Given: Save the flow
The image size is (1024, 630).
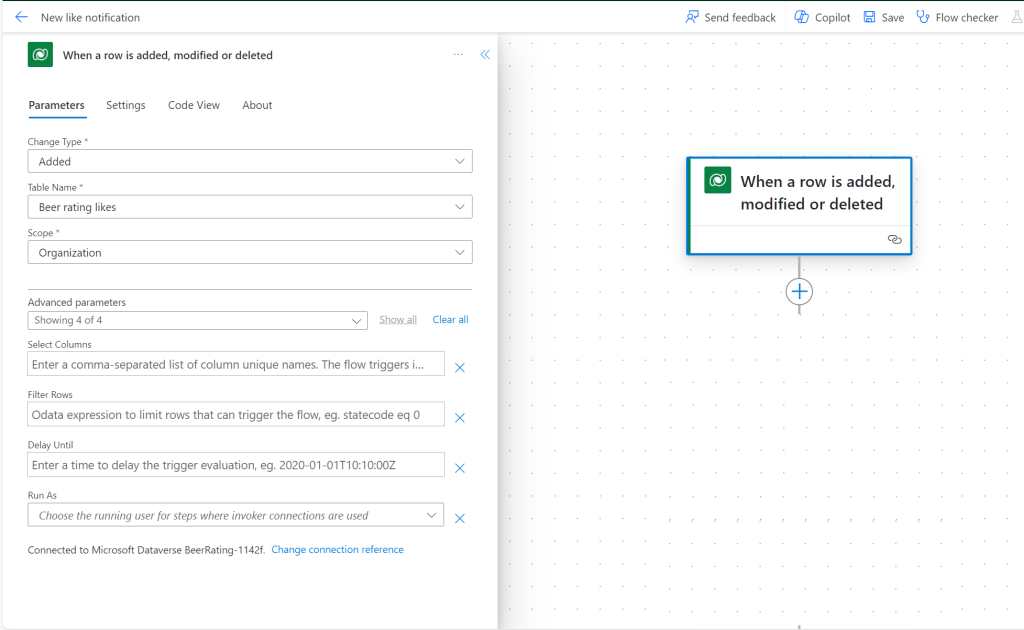Looking at the screenshot, I should pos(883,17).
